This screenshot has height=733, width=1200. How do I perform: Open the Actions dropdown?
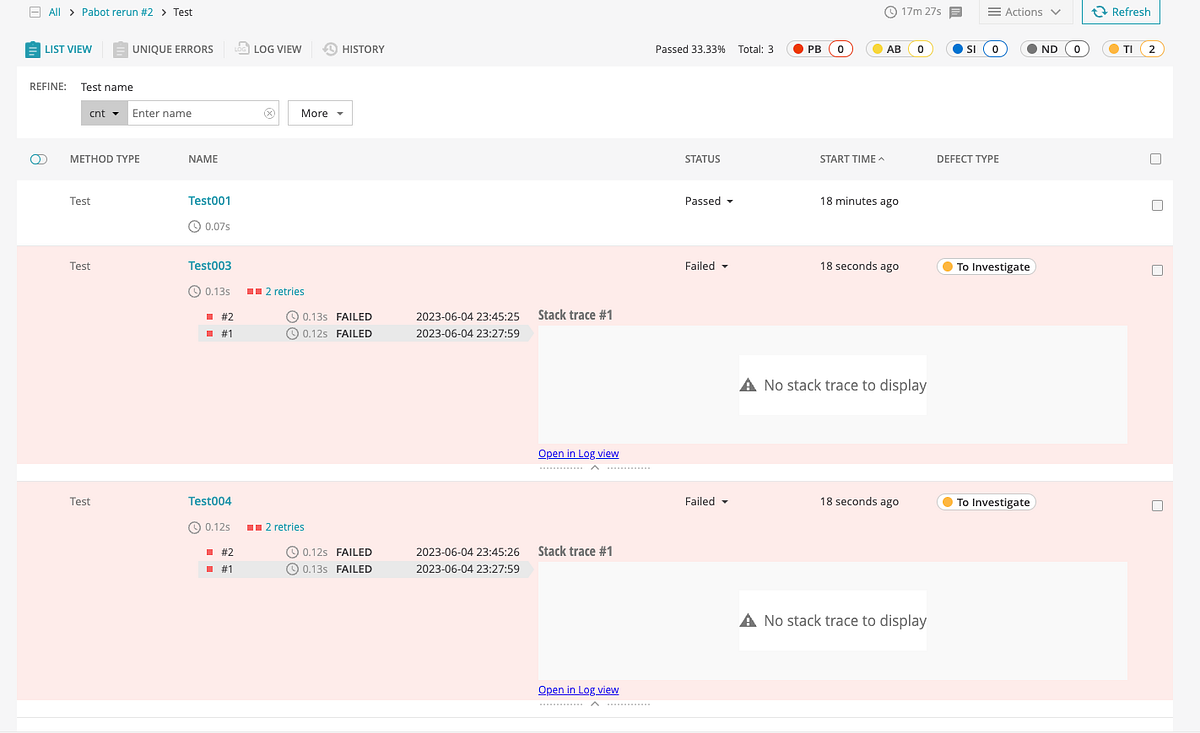click(1025, 12)
